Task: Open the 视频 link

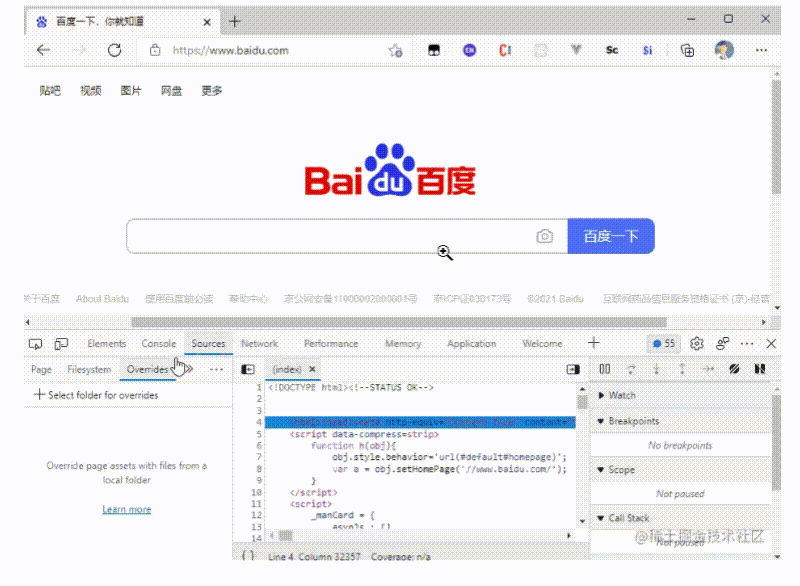Action: tap(90, 91)
